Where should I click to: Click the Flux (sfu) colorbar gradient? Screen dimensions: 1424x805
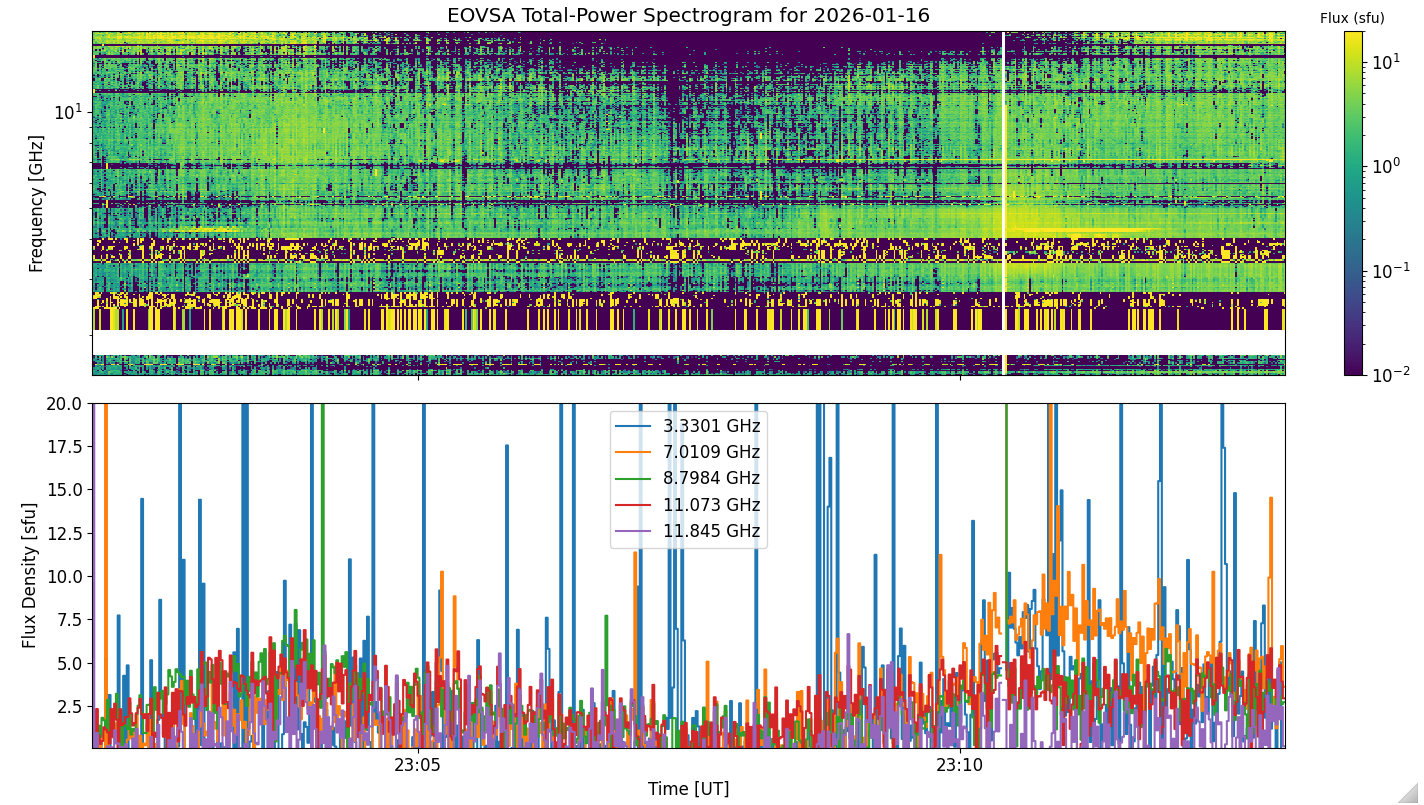click(1353, 203)
